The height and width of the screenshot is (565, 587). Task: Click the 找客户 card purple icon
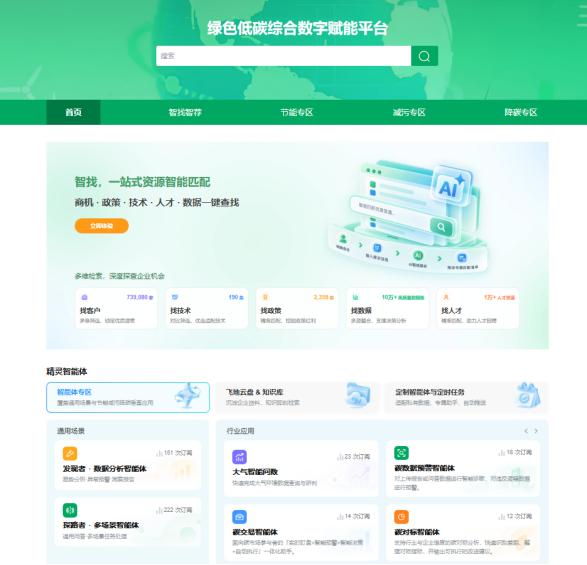point(84,297)
